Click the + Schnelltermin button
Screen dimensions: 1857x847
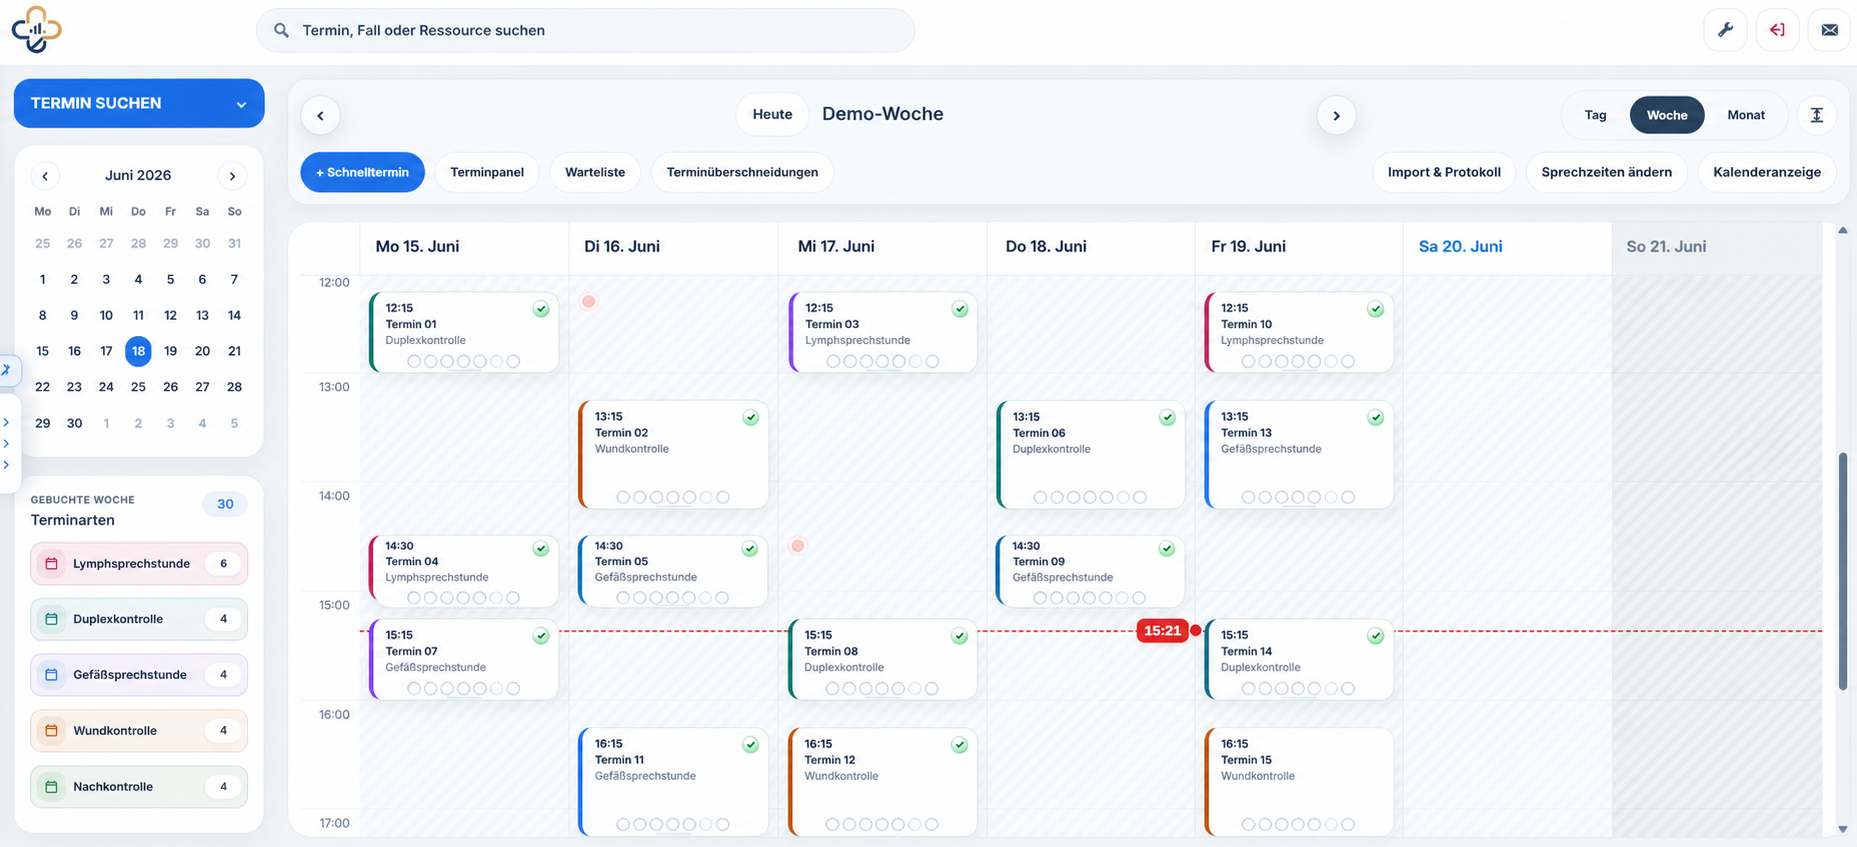point(362,172)
